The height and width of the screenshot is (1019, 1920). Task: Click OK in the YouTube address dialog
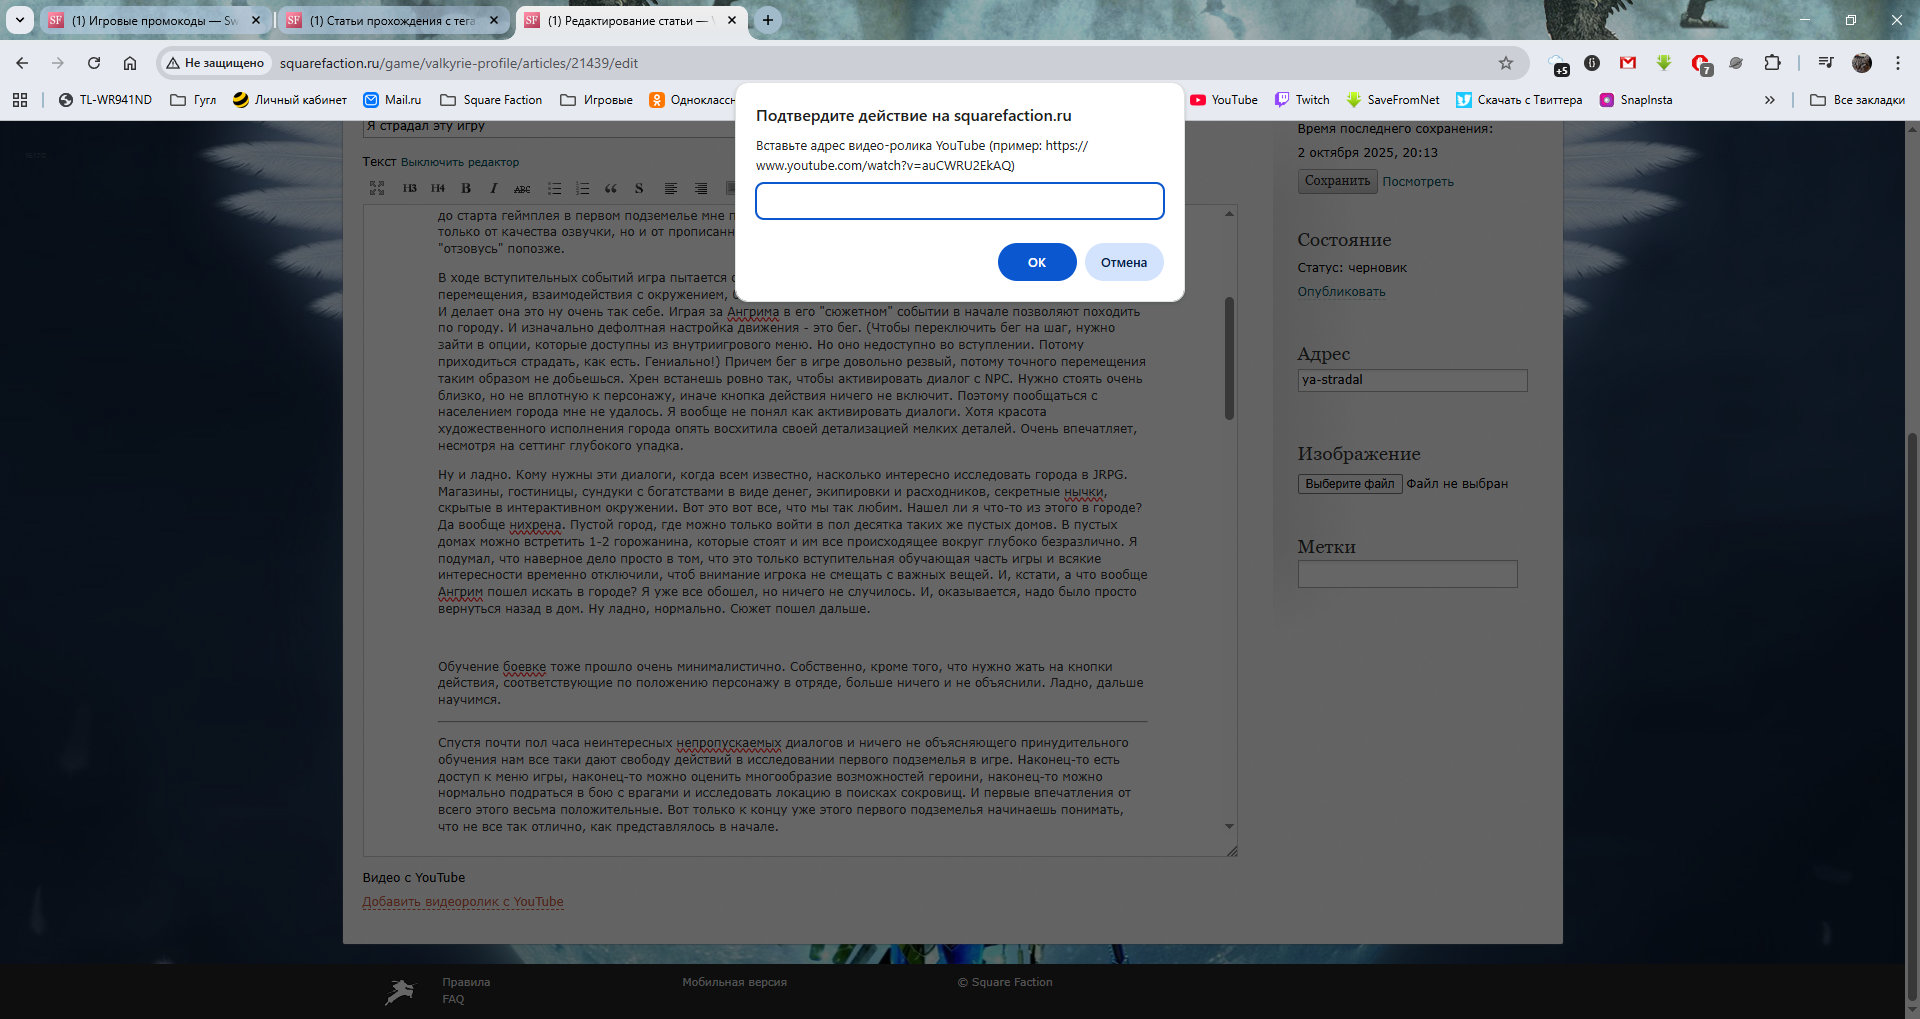(1036, 262)
